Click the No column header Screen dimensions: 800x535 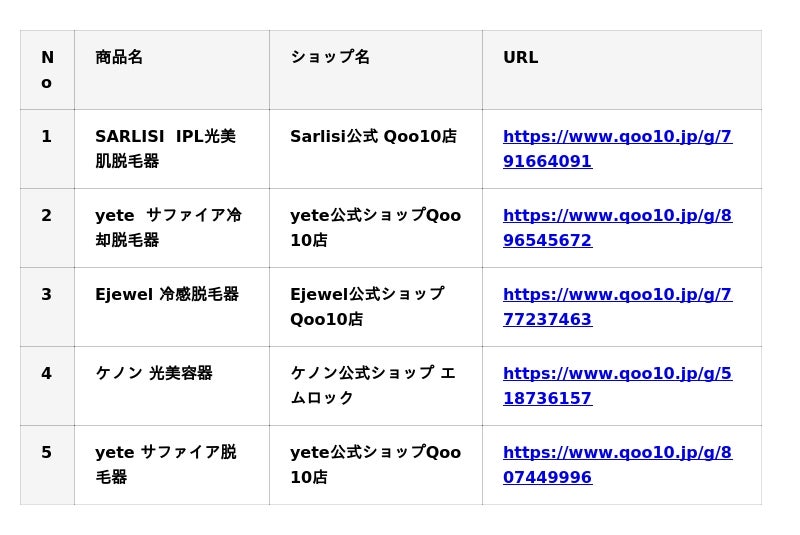47,70
